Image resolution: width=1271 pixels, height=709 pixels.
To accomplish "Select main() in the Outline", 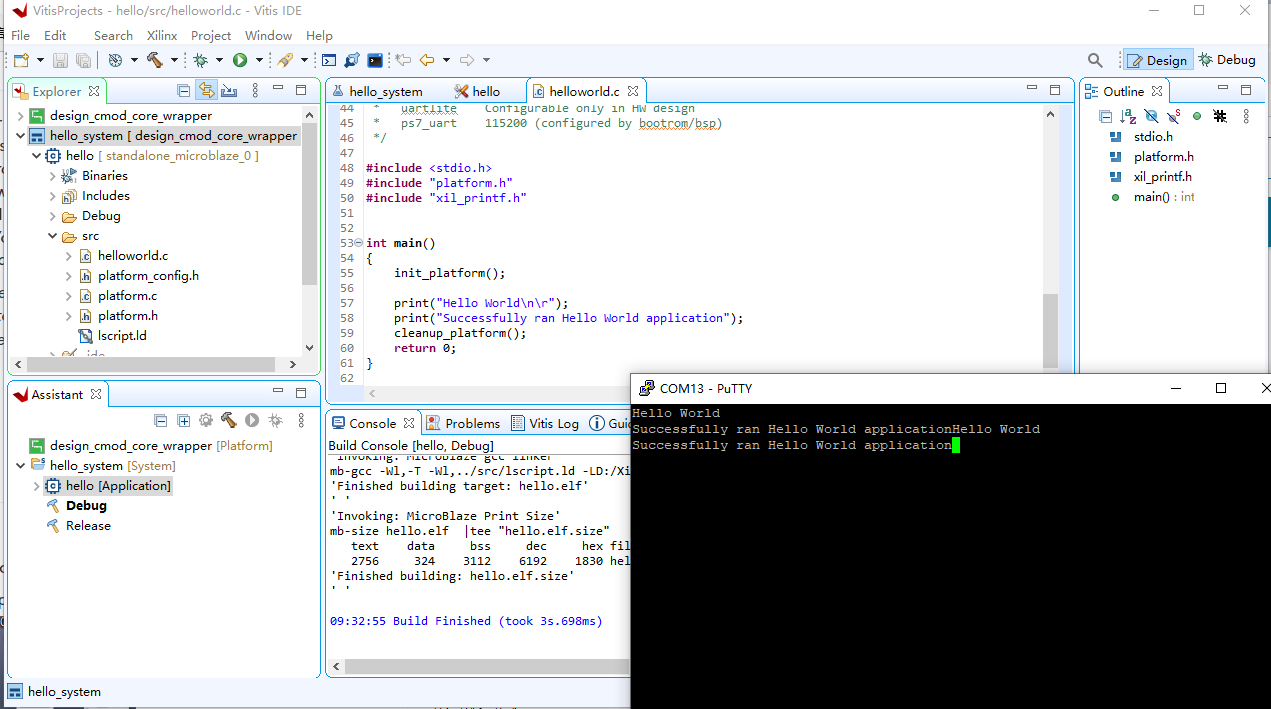I will 1151,197.
